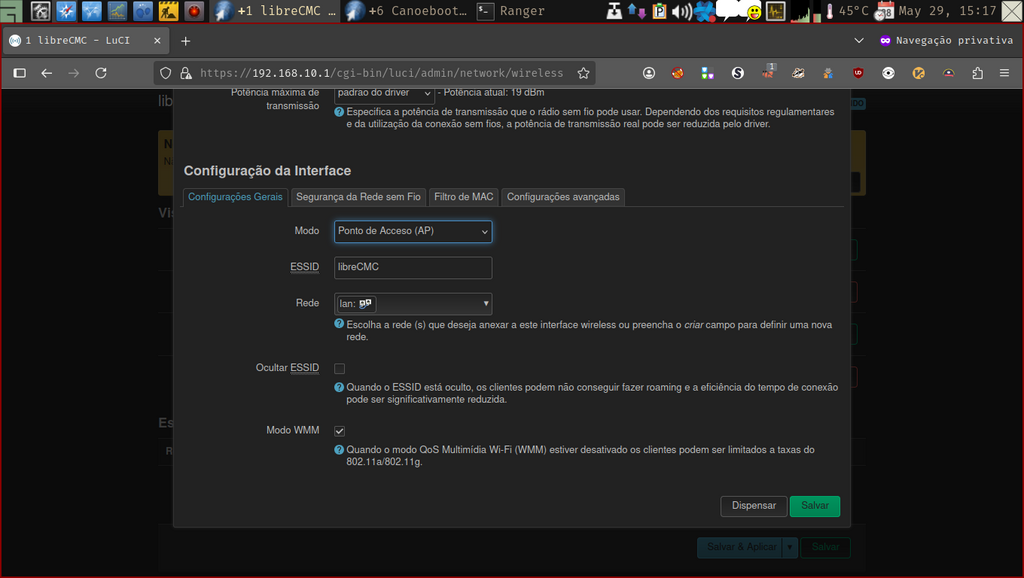Screen dimensions: 1024x578
Task: Click the green Salvar button
Action: pos(814,506)
